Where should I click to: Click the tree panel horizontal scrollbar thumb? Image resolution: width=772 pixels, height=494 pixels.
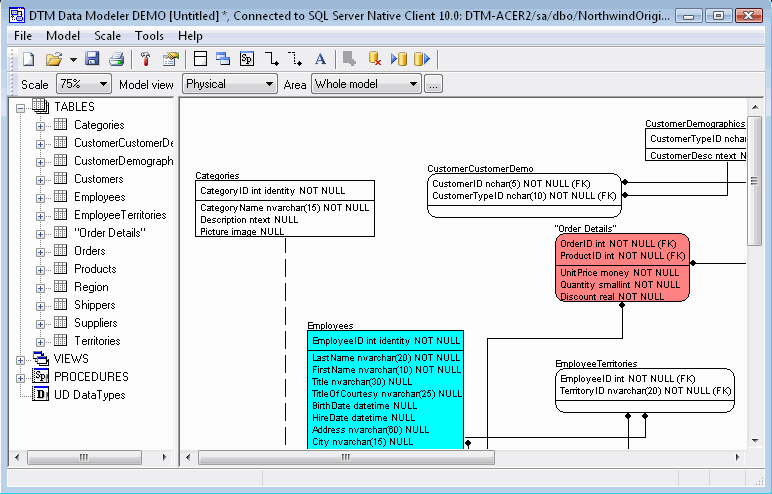pos(84,458)
